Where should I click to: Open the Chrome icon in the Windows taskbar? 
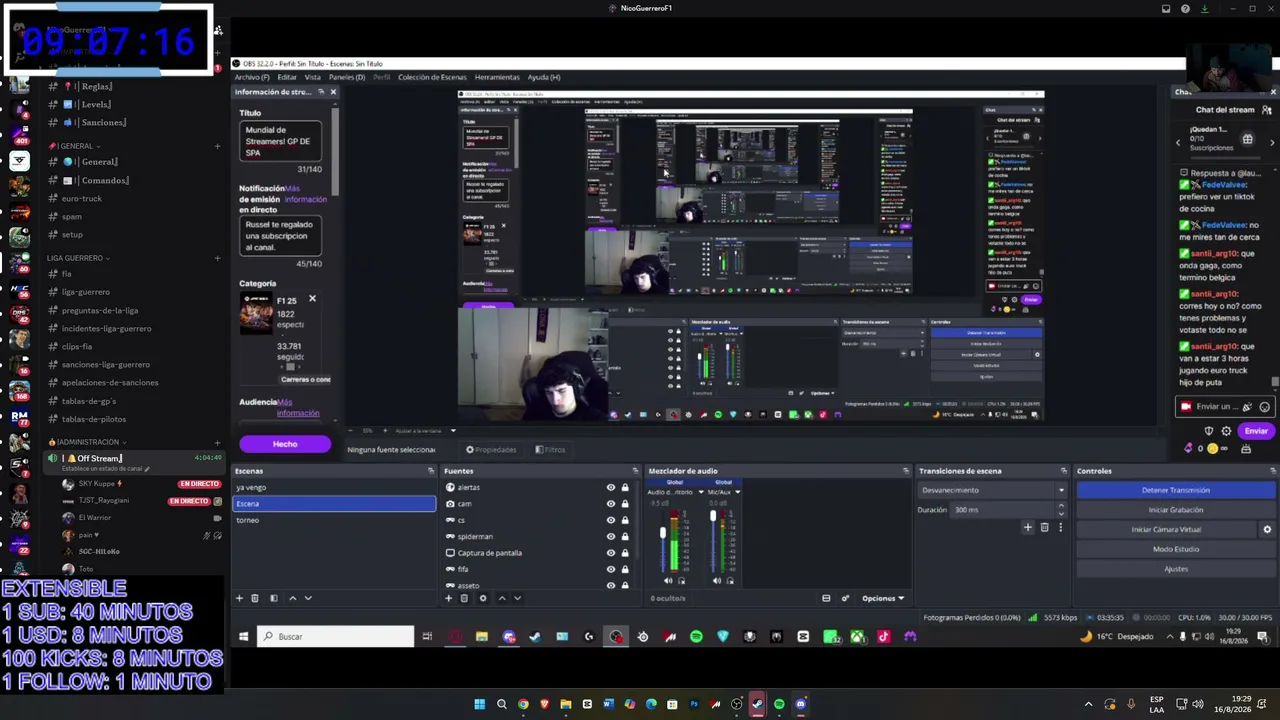tap(523, 704)
